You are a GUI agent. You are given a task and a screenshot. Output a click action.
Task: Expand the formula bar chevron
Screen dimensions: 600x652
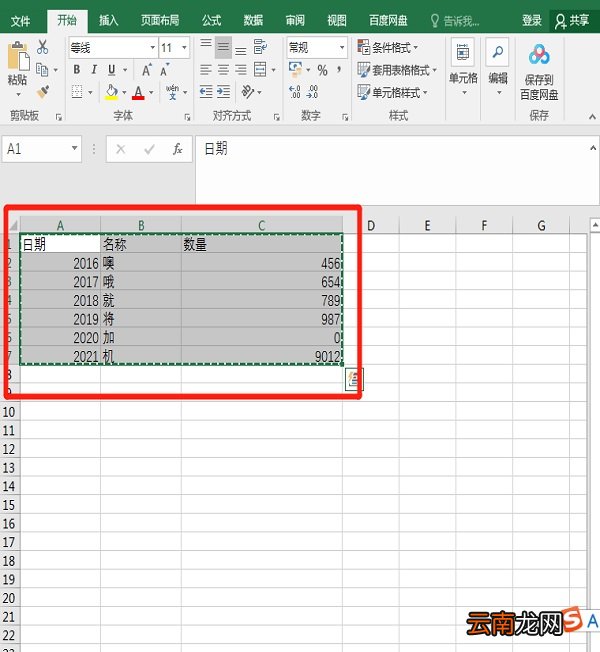click(x=593, y=148)
